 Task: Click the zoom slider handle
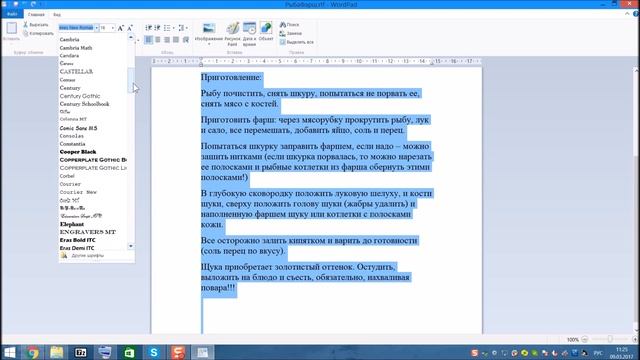(610, 339)
